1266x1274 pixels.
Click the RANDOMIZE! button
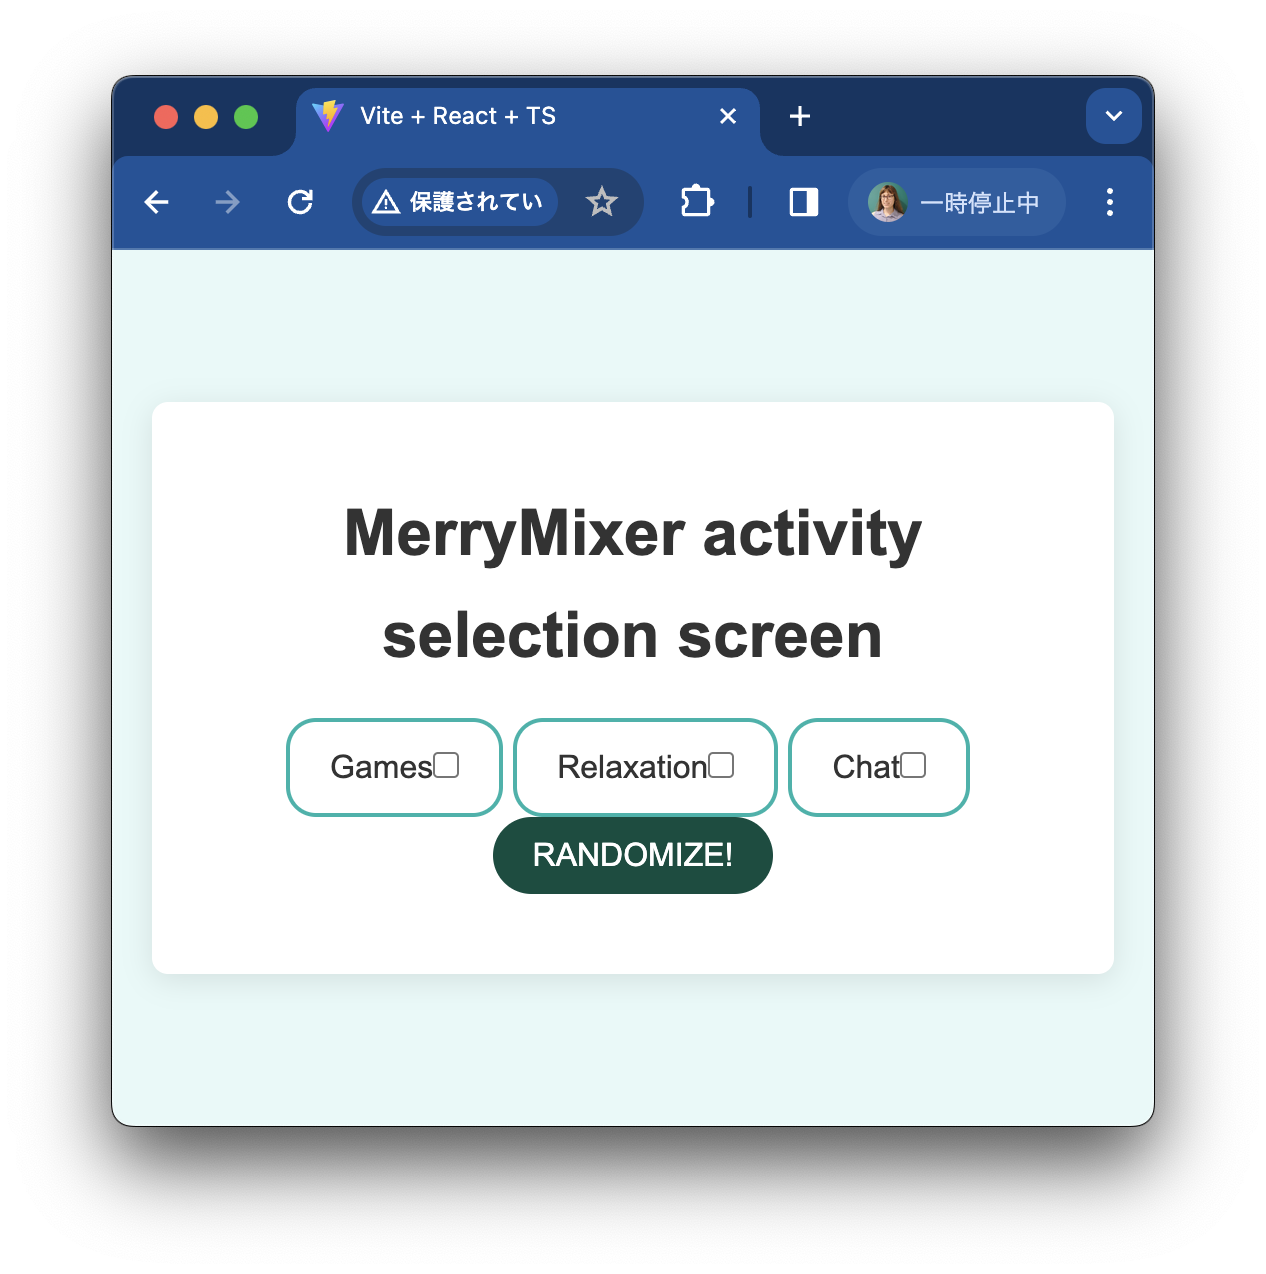tap(633, 855)
